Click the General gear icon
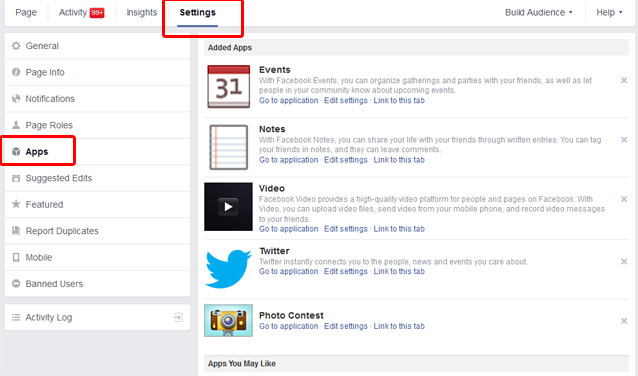Image resolution: width=638 pixels, height=376 pixels. [16, 46]
